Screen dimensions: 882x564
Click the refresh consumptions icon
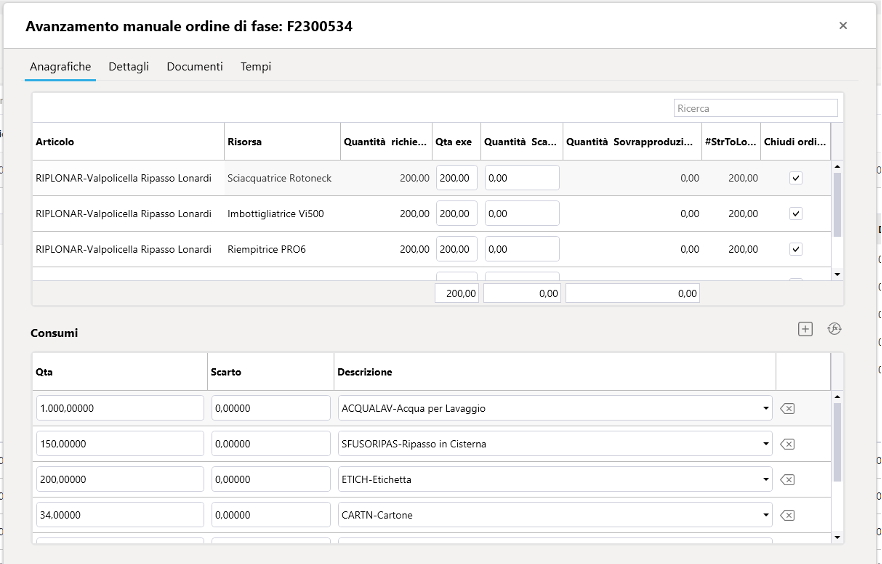834,329
